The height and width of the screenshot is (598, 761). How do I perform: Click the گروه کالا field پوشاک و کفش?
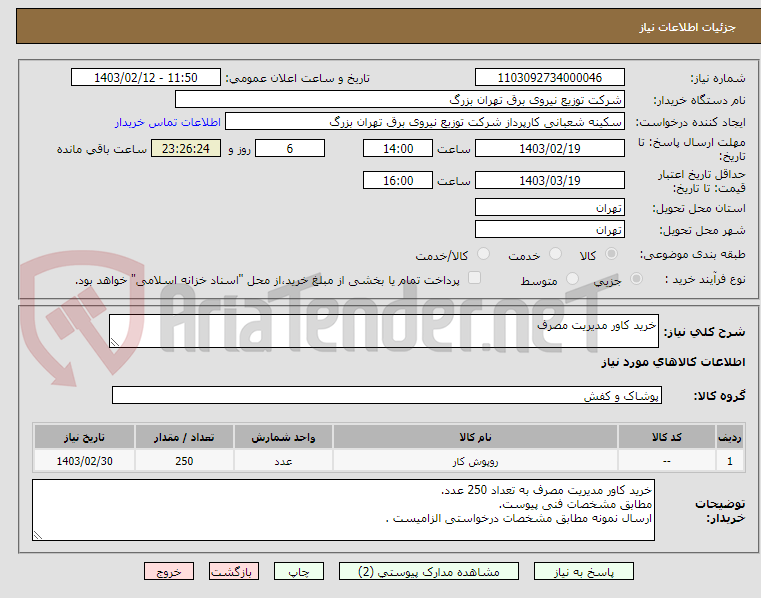[x=386, y=396]
